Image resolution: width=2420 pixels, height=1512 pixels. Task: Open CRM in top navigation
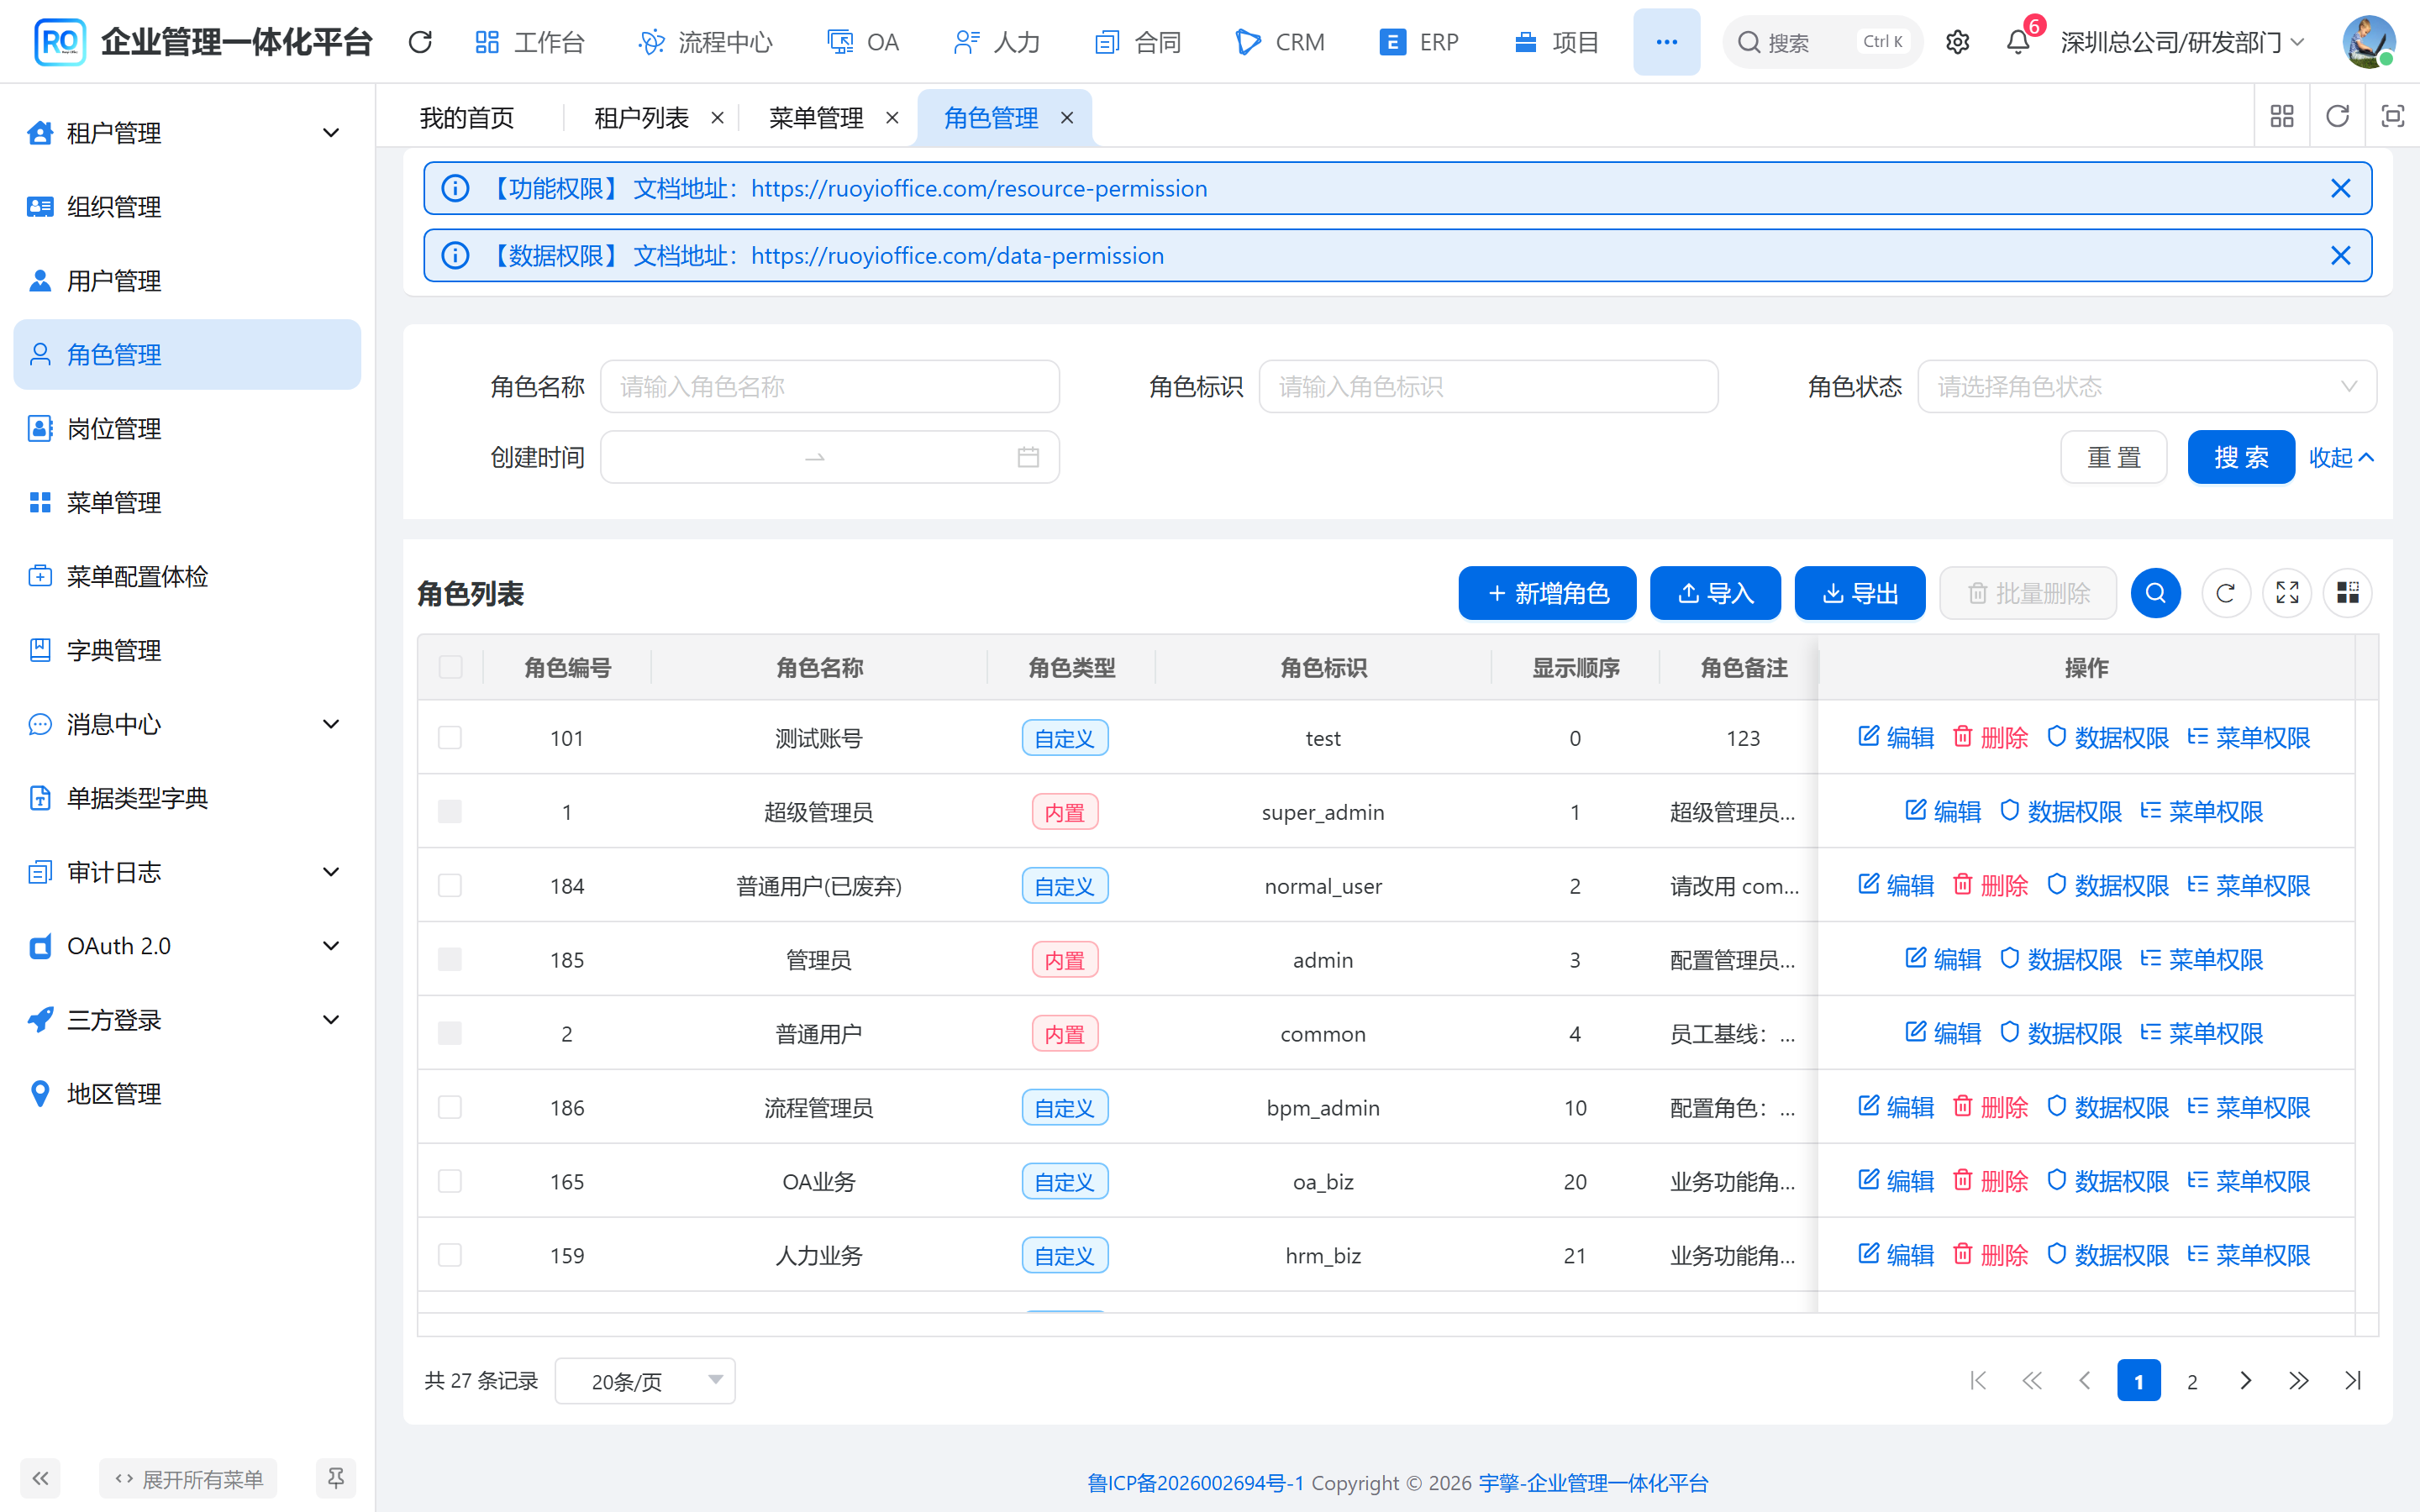click(x=1280, y=42)
